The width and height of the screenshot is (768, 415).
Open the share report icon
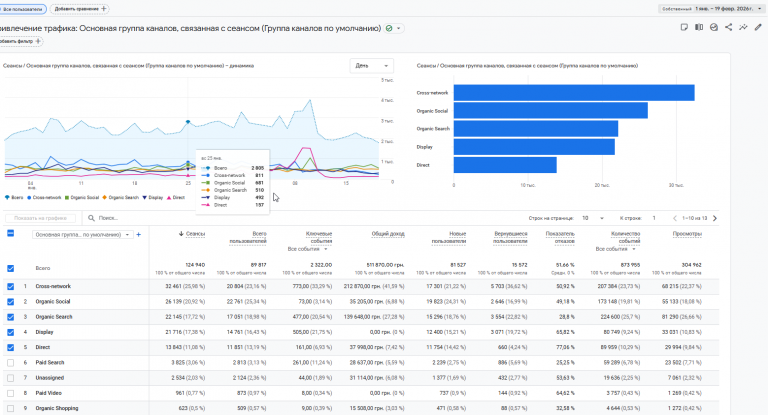(x=728, y=27)
